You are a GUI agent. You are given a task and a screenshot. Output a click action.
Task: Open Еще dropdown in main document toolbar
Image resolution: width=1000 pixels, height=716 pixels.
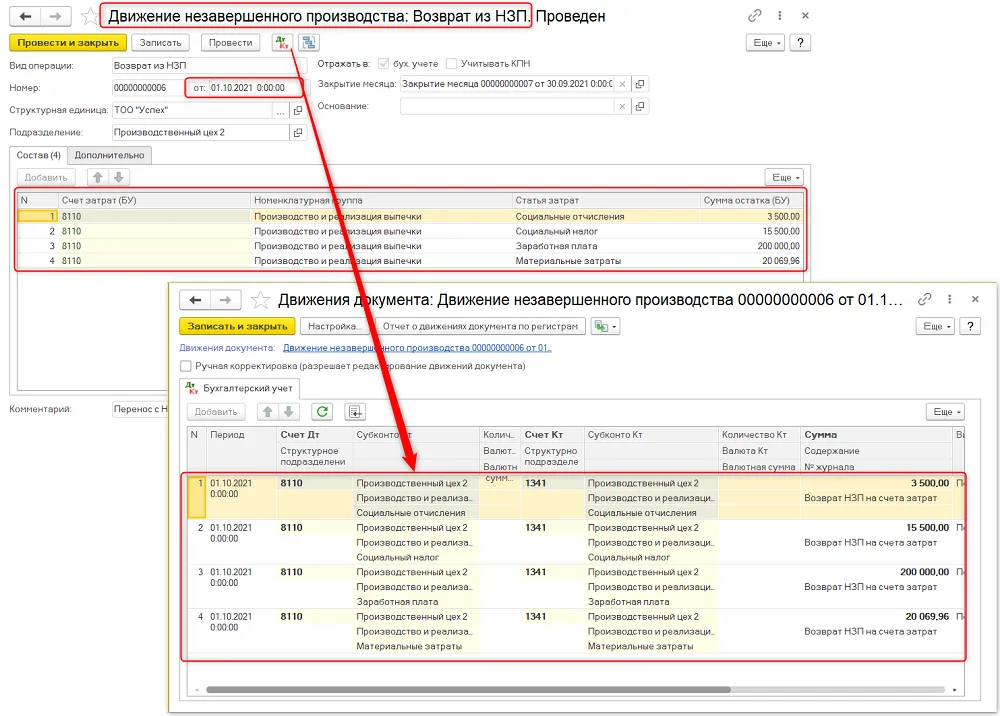(765, 43)
